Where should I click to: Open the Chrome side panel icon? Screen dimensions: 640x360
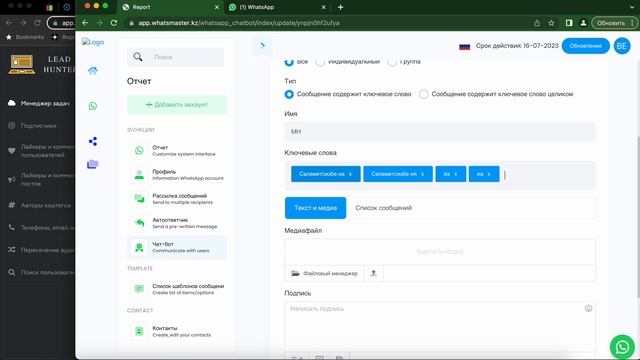coord(569,23)
